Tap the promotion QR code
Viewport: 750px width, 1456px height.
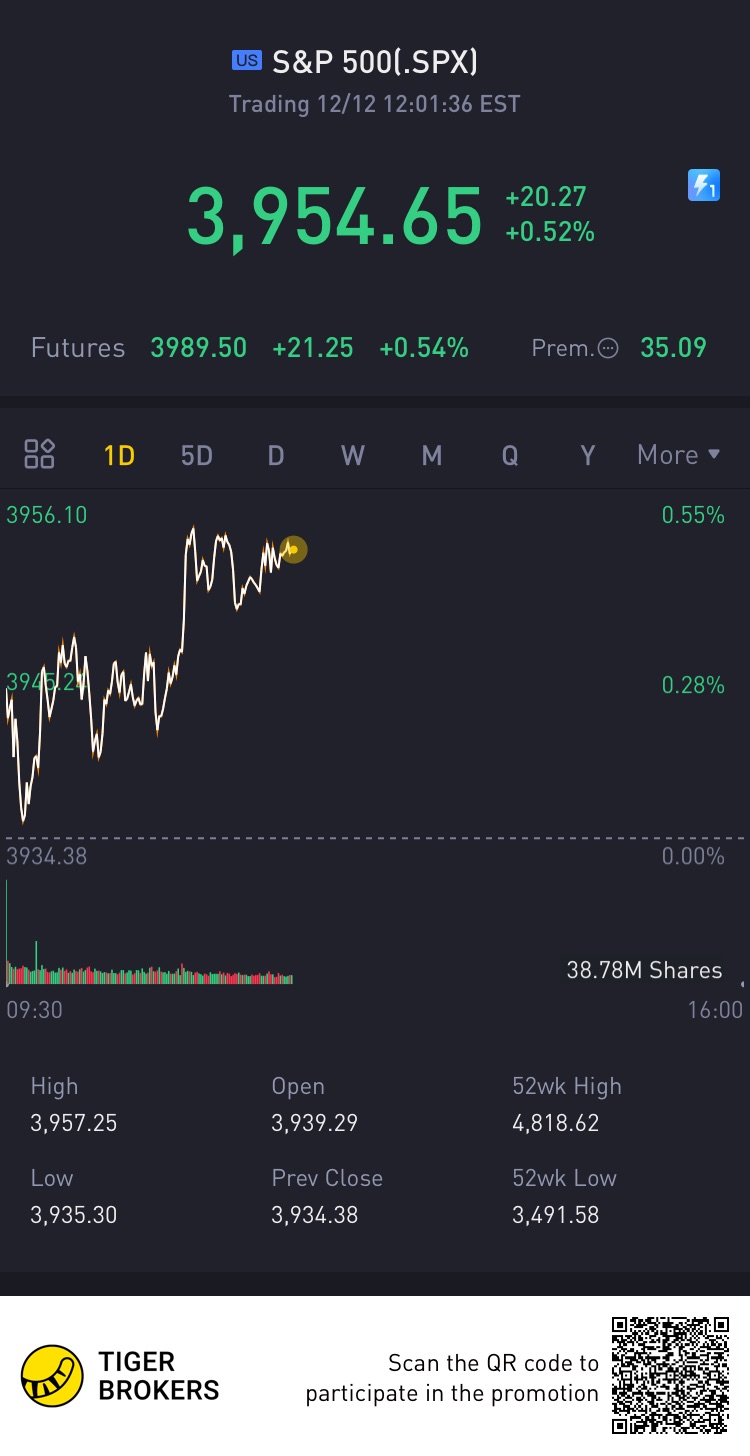click(x=671, y=1375)
